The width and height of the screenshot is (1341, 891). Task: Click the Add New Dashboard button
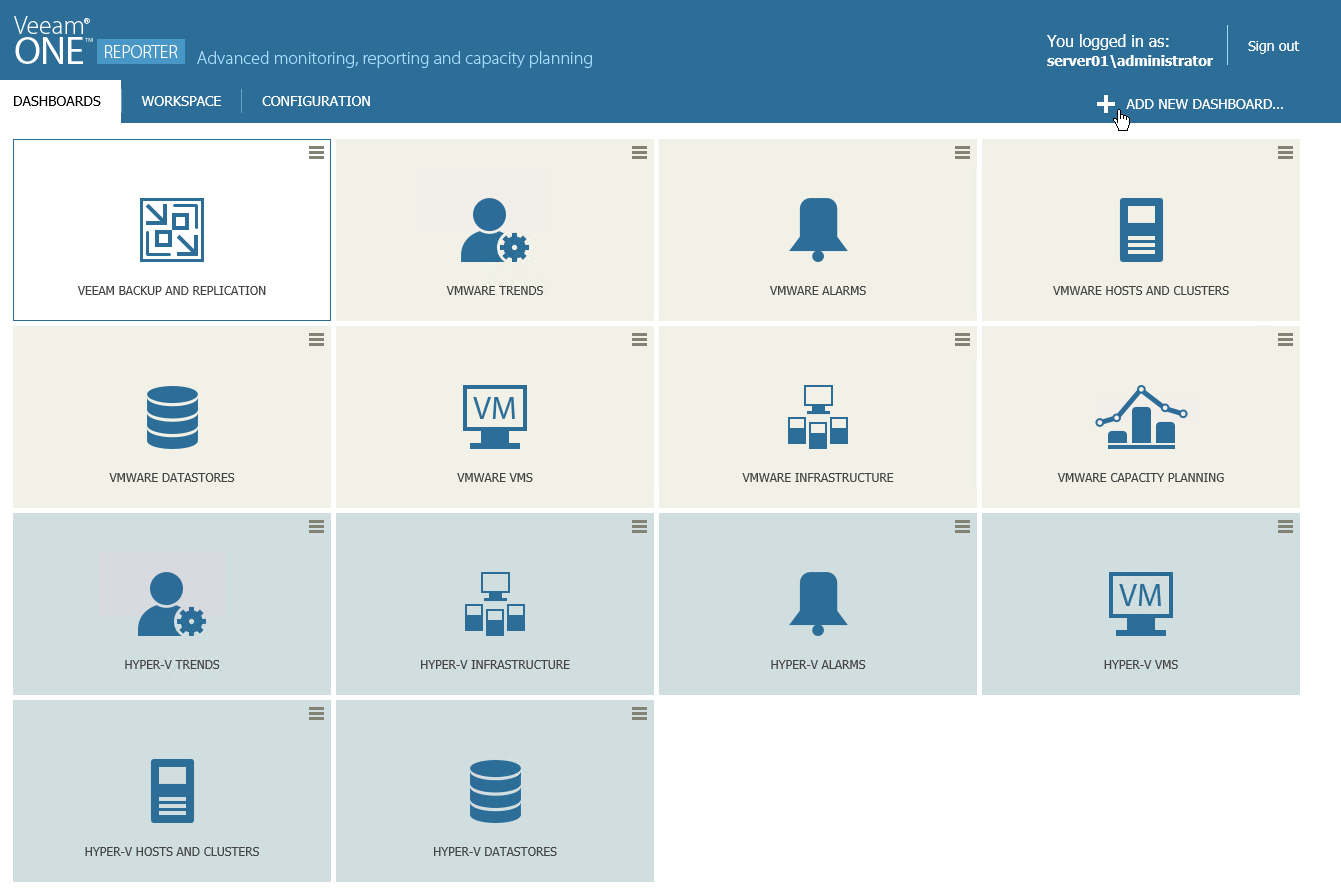coord(1190,104)
